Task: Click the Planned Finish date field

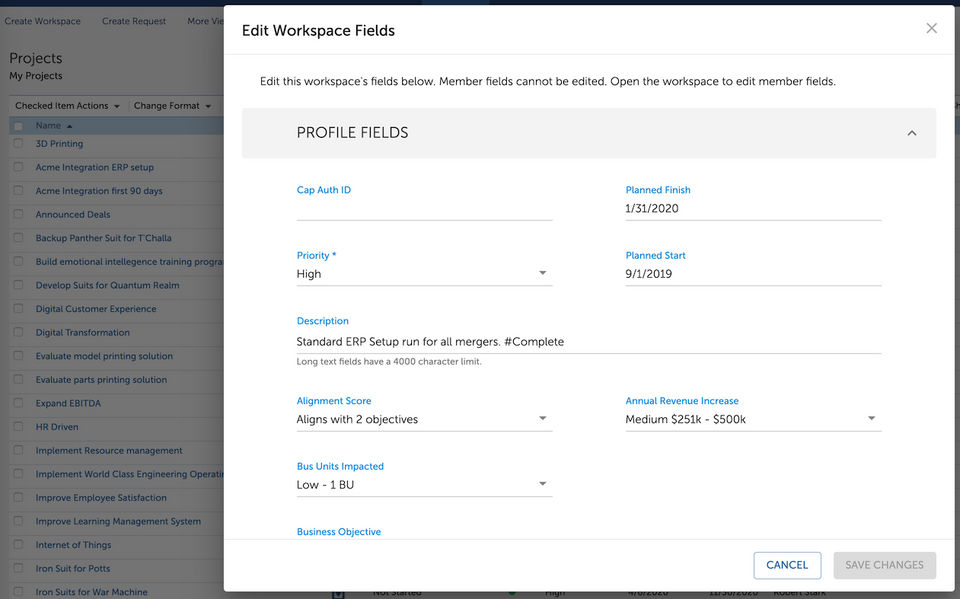Action: pos(753,209)
